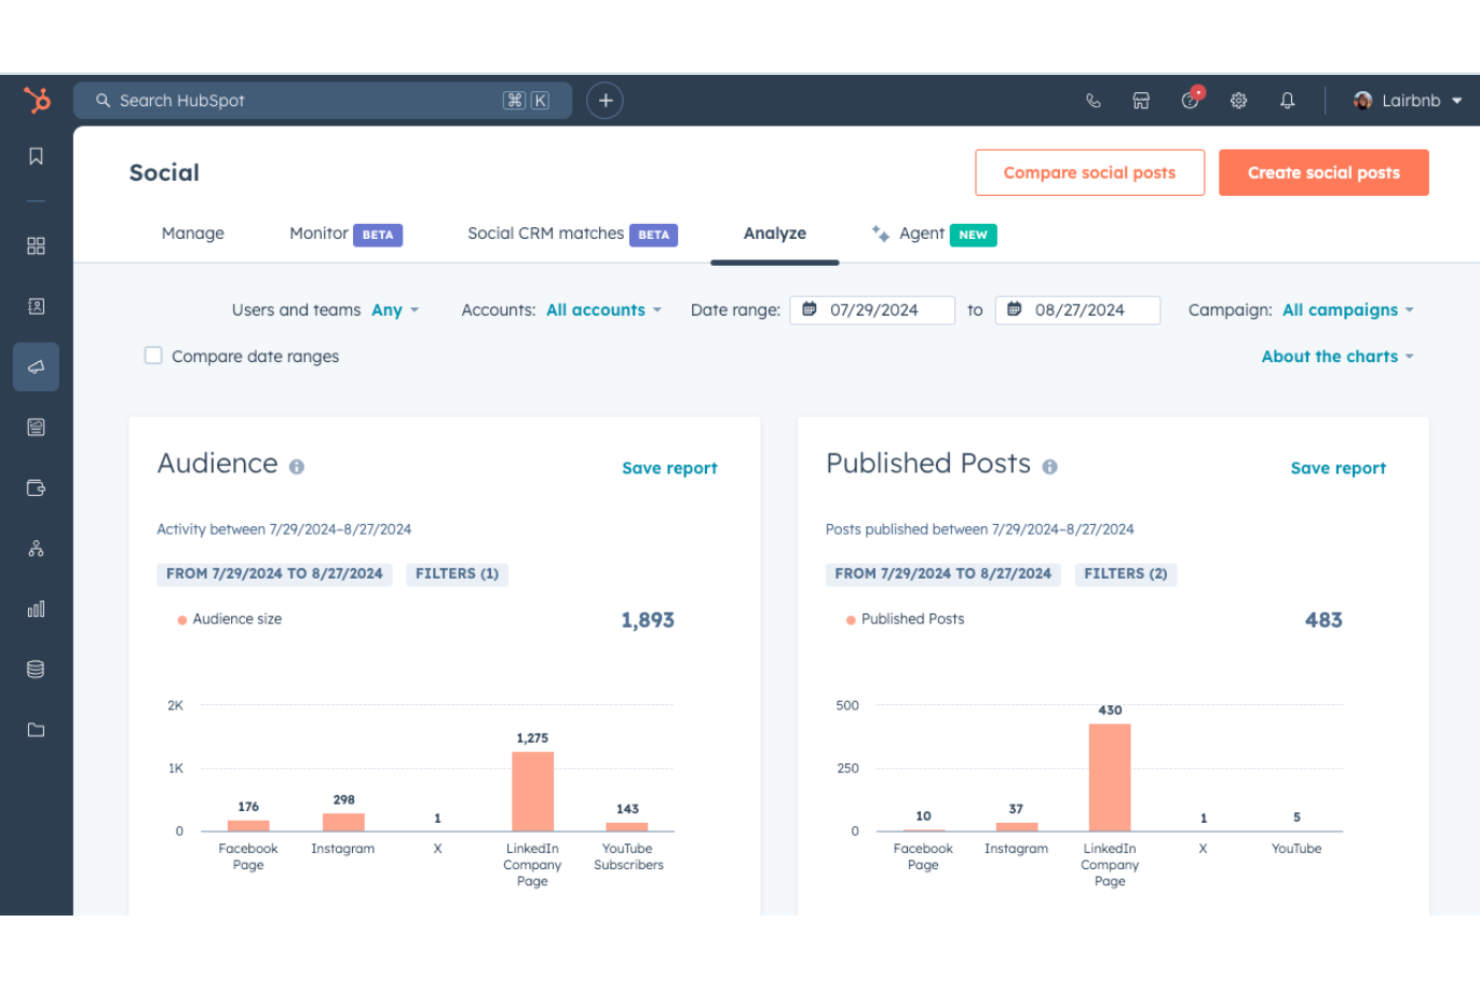Click Save report on the Audience chart
The width and height of the screenshot is (1480, 987).
coord(669,467)
